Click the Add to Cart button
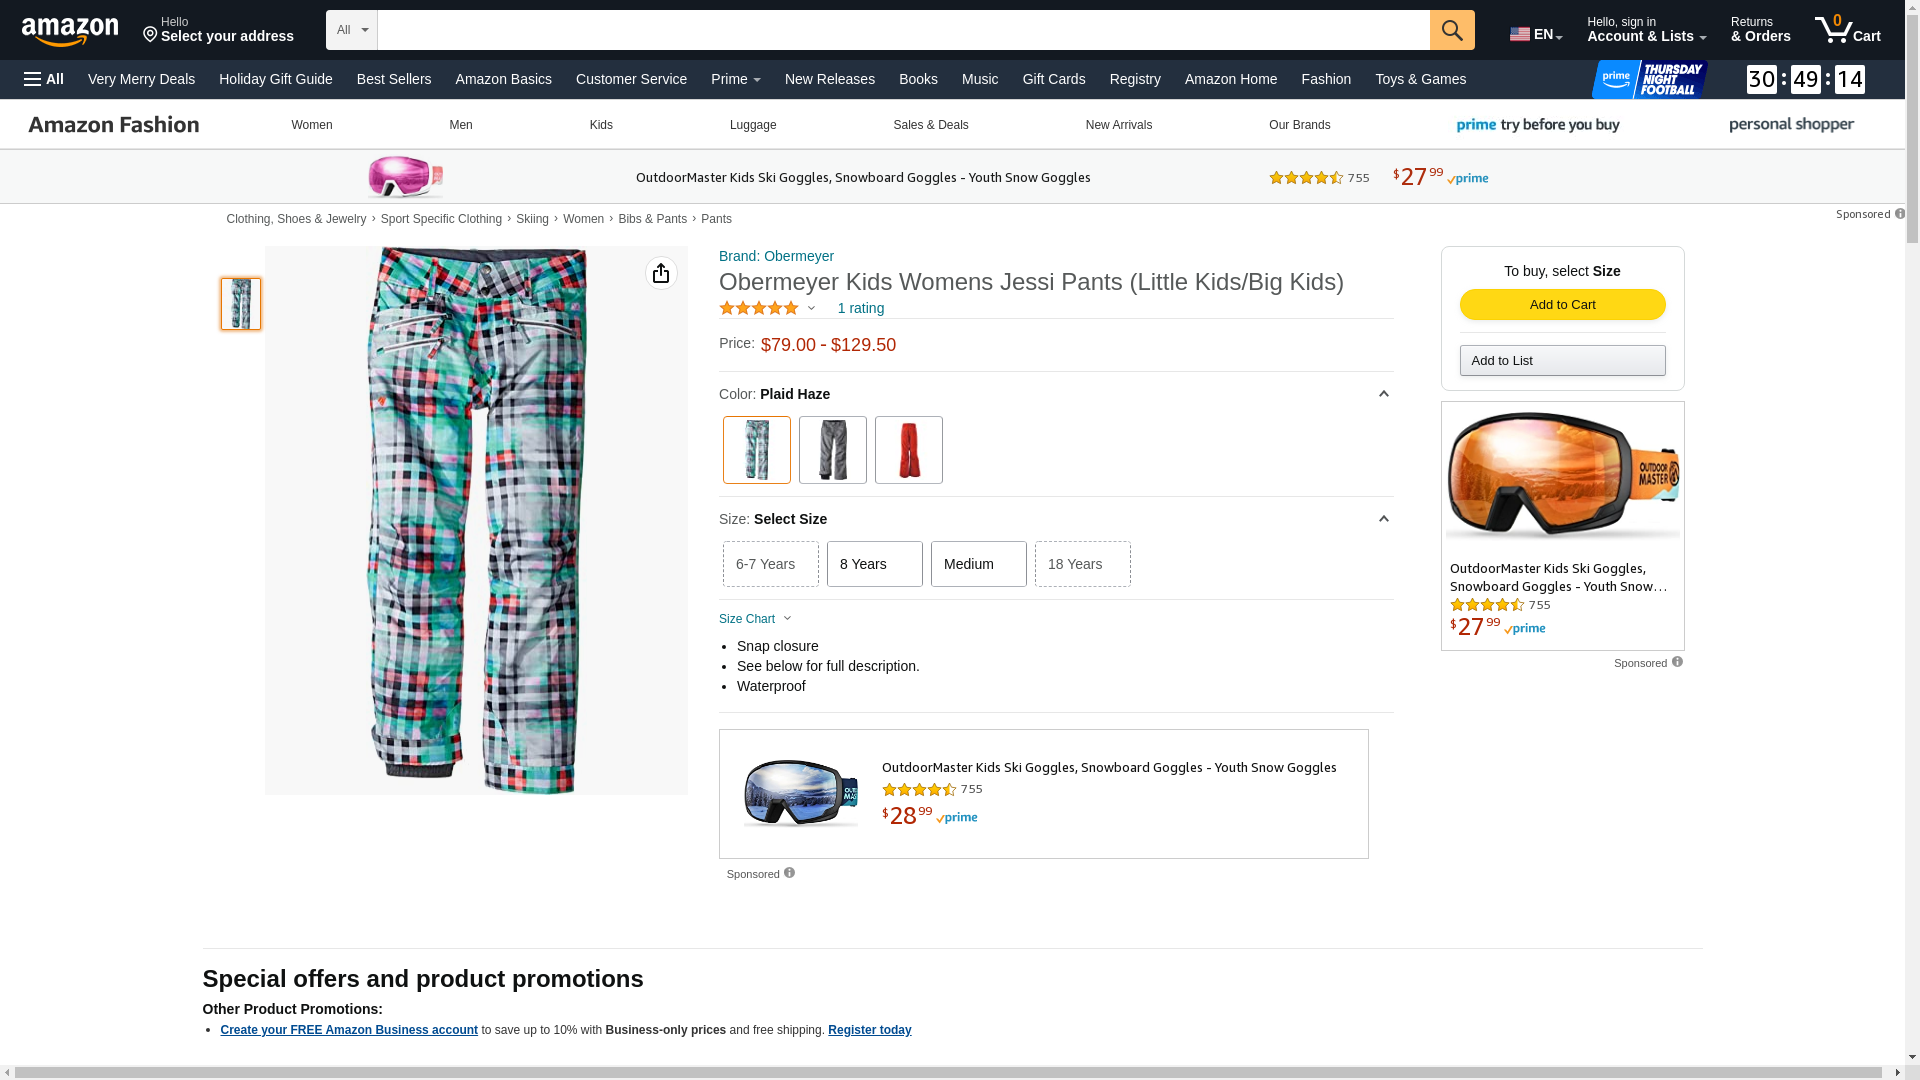 pos(1562,304)
